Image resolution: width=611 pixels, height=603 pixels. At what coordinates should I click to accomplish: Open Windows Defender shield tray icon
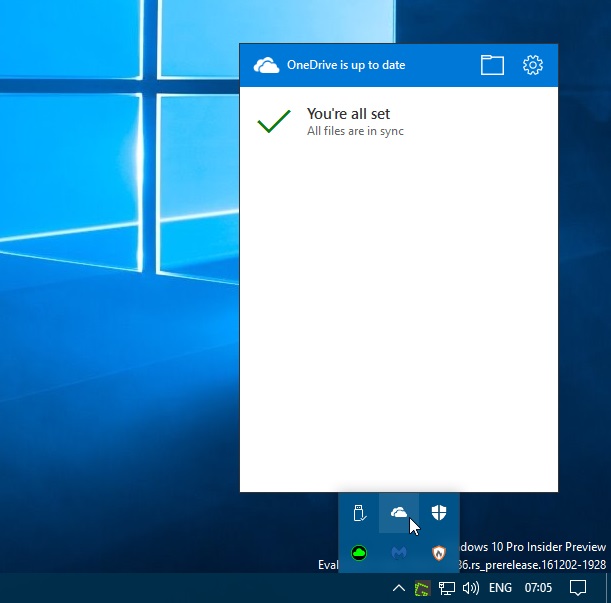click(439, 513)
